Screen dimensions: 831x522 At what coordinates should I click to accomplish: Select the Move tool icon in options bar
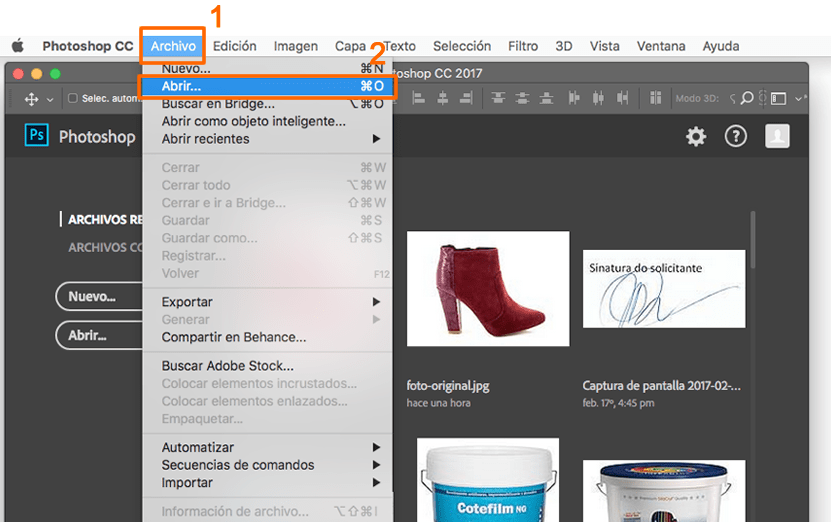[x=31, y=99]
